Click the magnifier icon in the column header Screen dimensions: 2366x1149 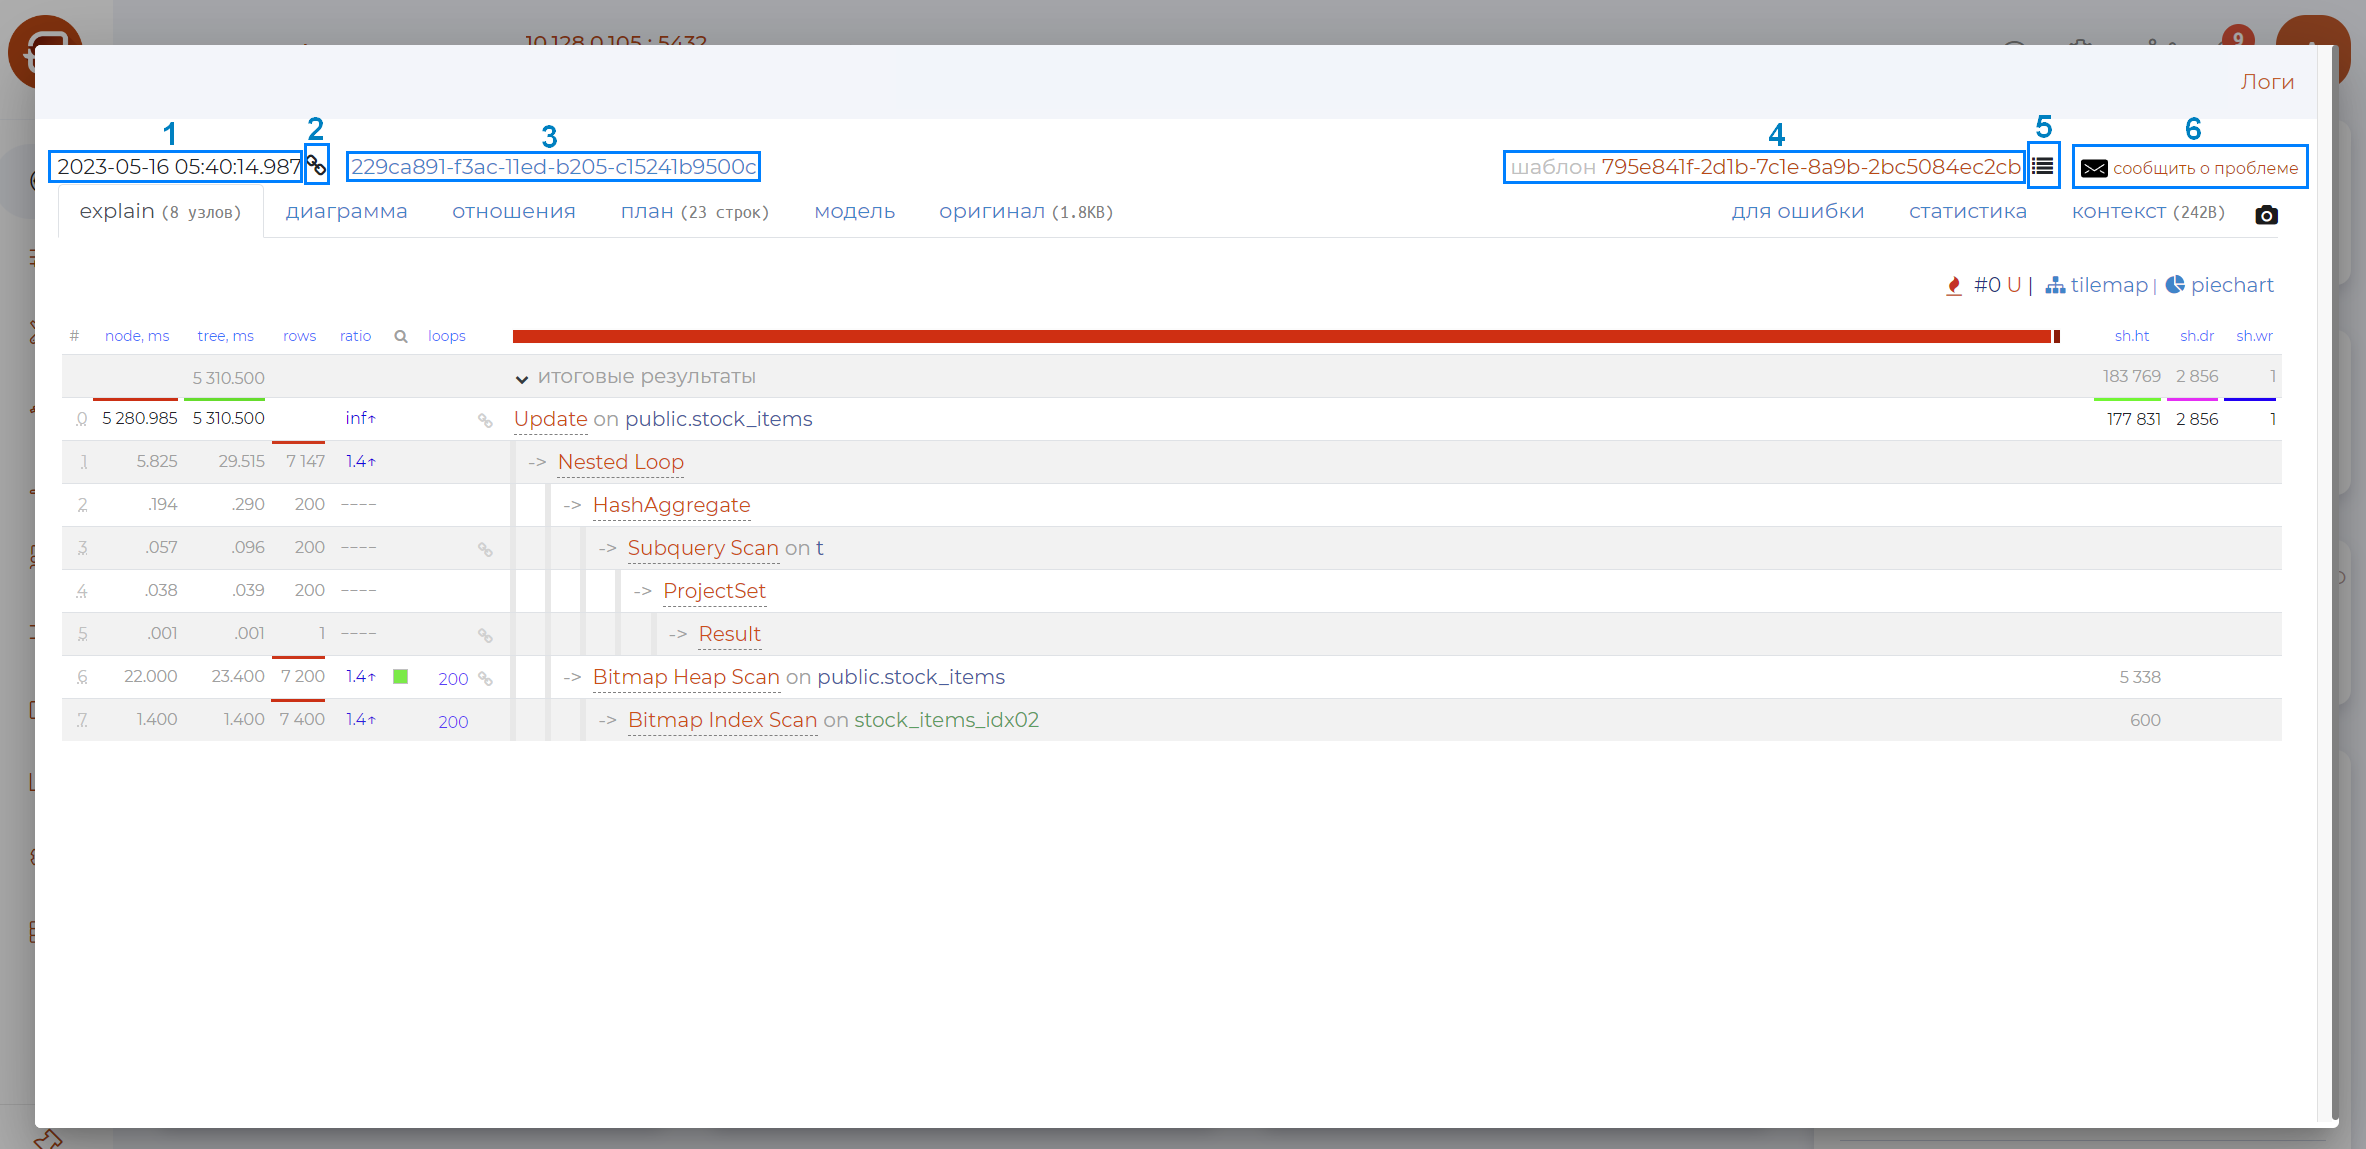(401, 337)
